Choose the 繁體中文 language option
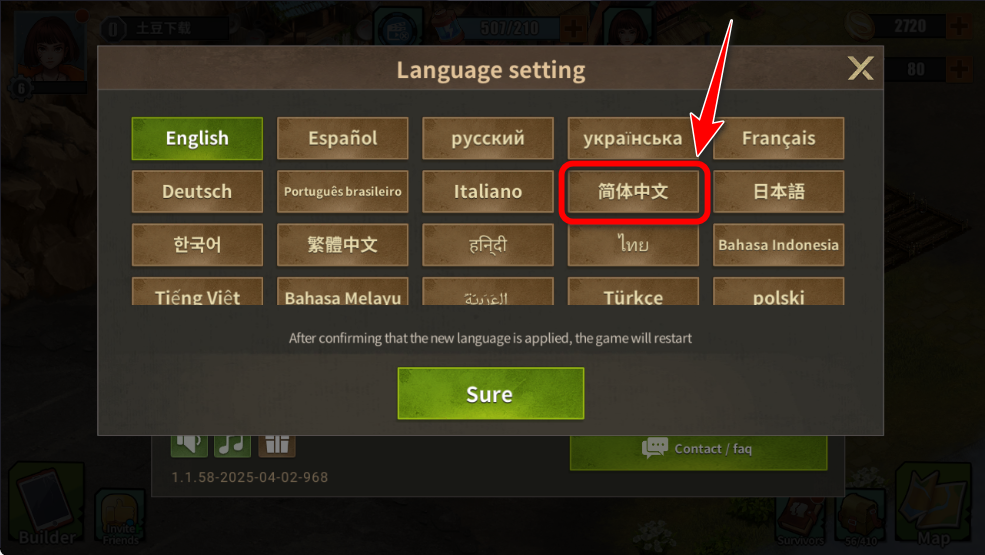Viewport: 985px width, 555px height. click(342, 245)
